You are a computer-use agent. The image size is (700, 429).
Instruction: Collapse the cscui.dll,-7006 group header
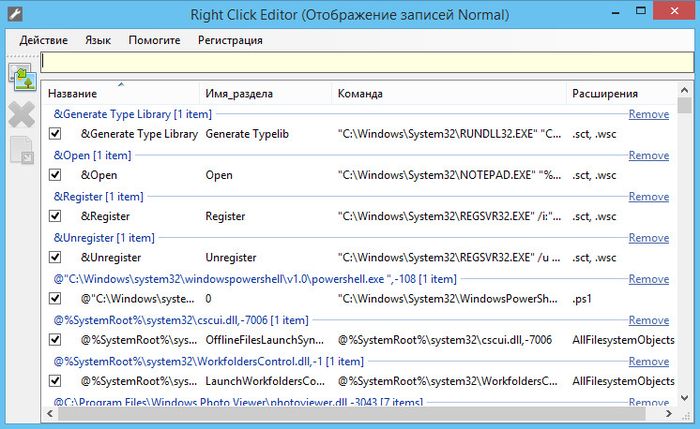166,320
